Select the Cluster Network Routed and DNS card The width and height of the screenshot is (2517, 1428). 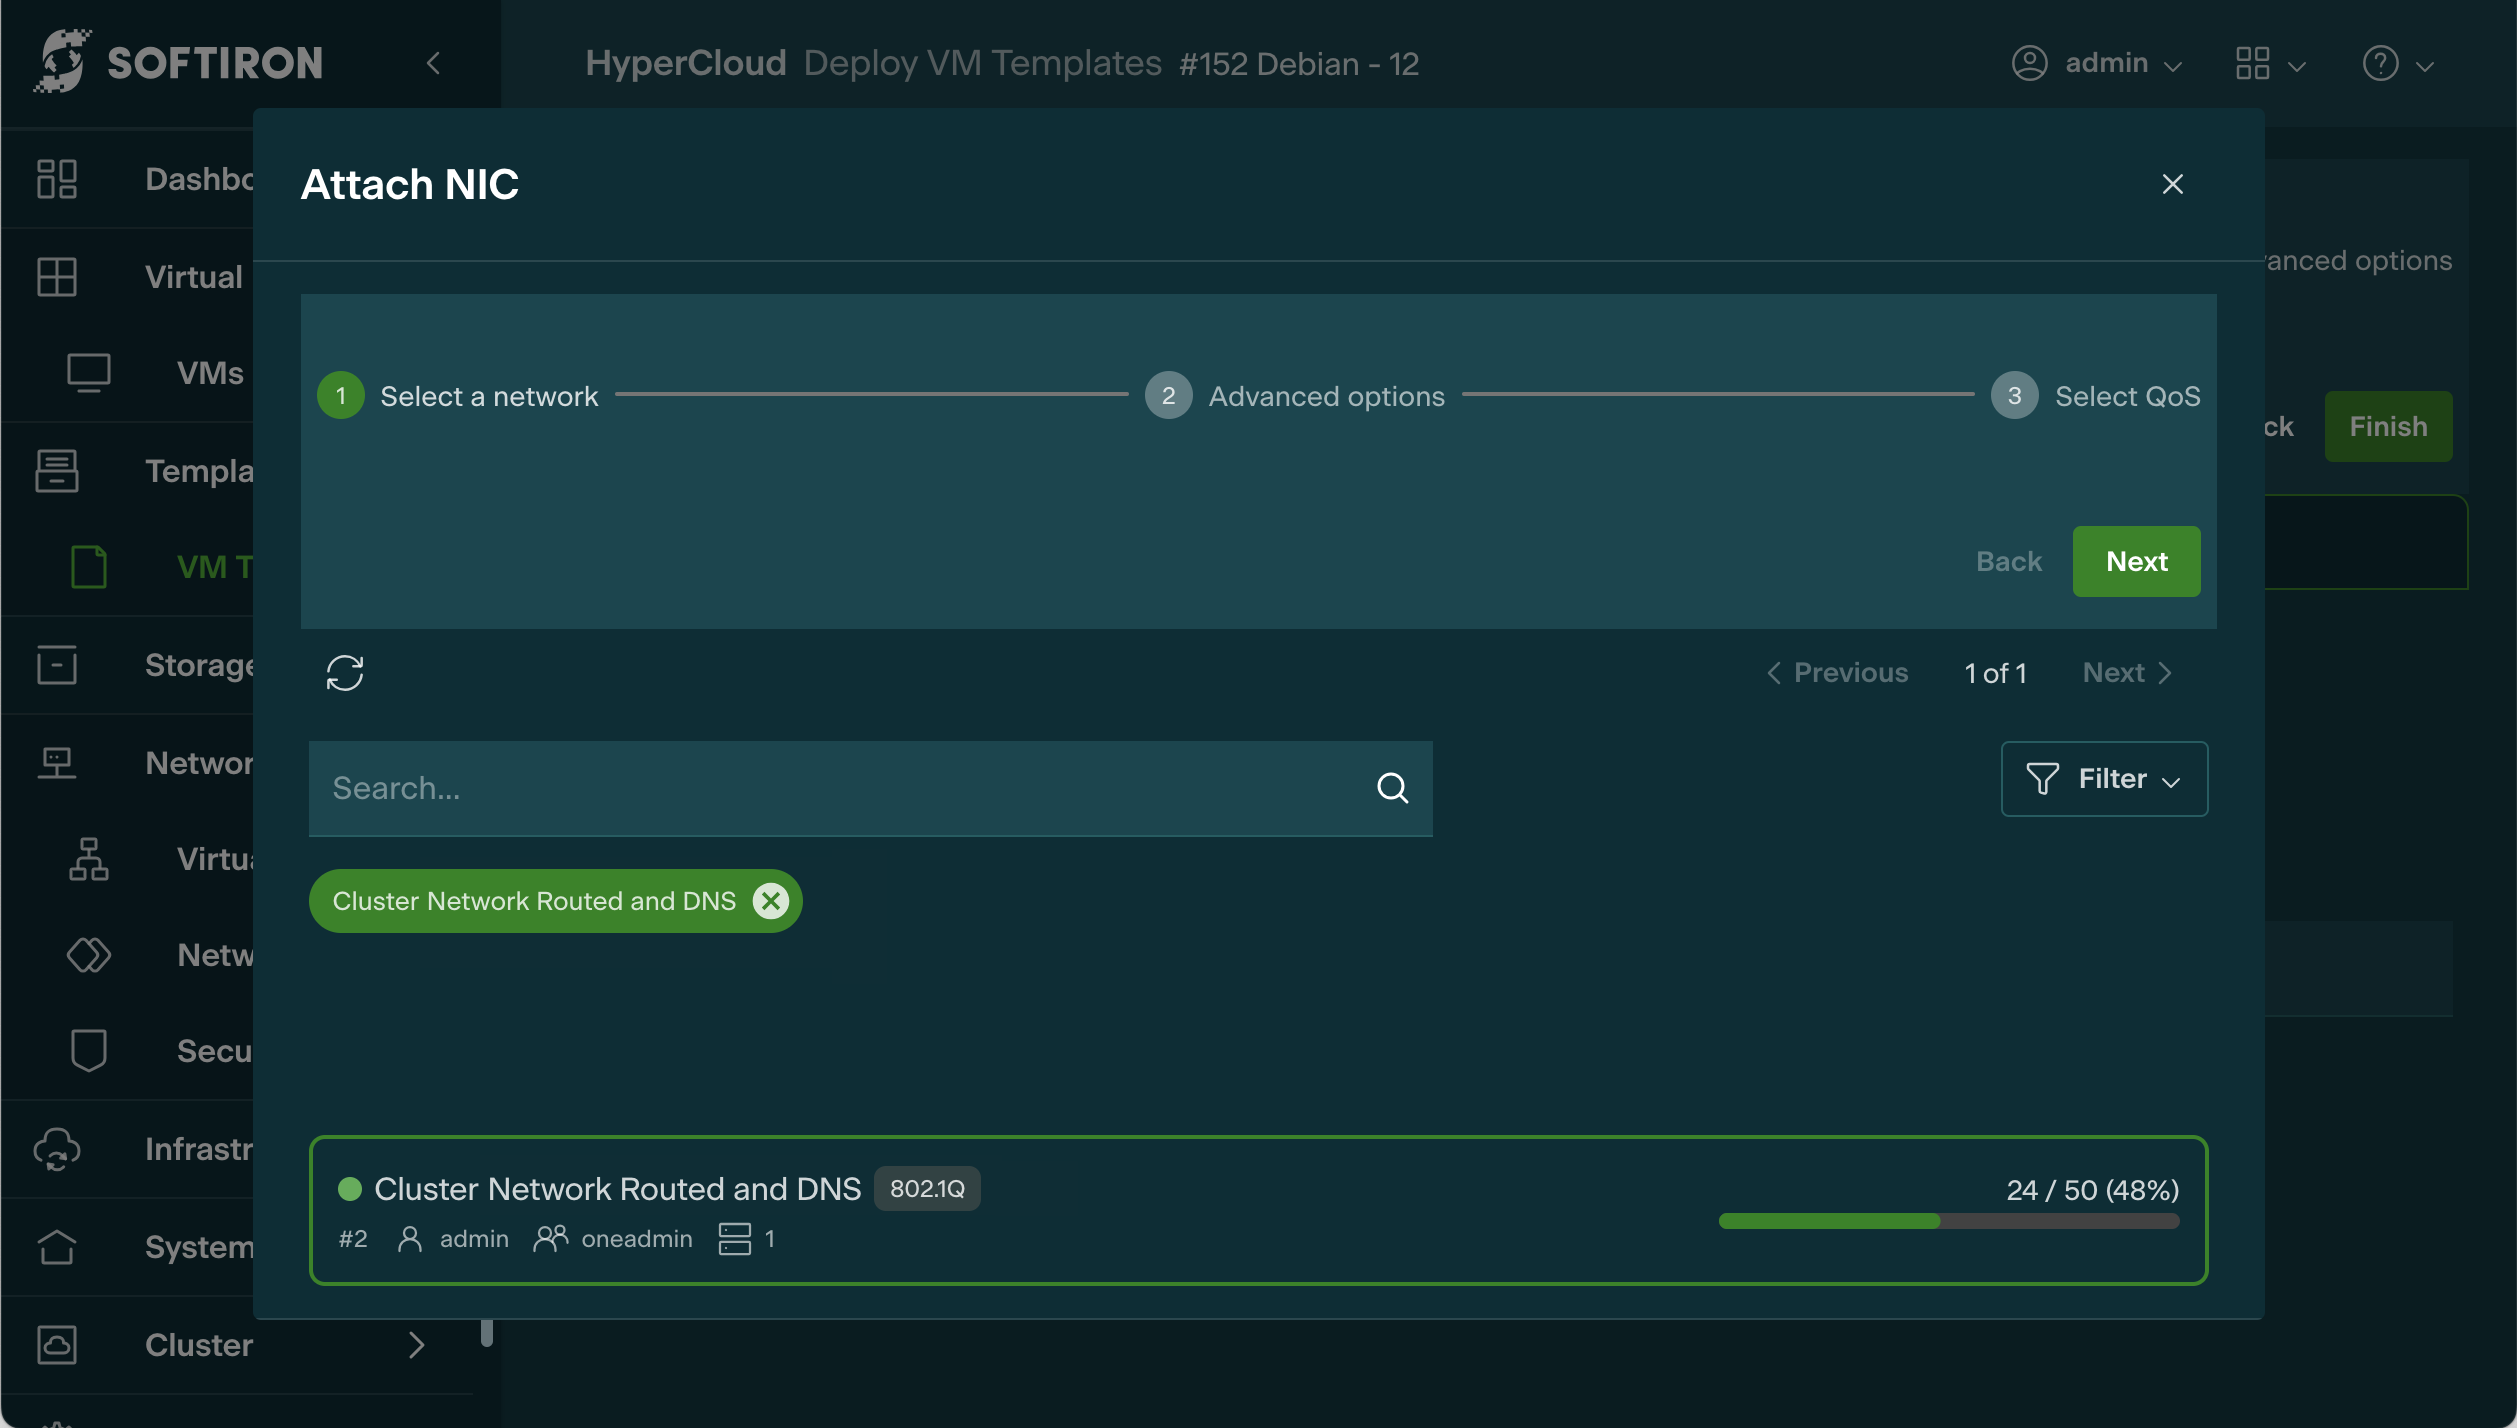[x=1257, y=1210]
